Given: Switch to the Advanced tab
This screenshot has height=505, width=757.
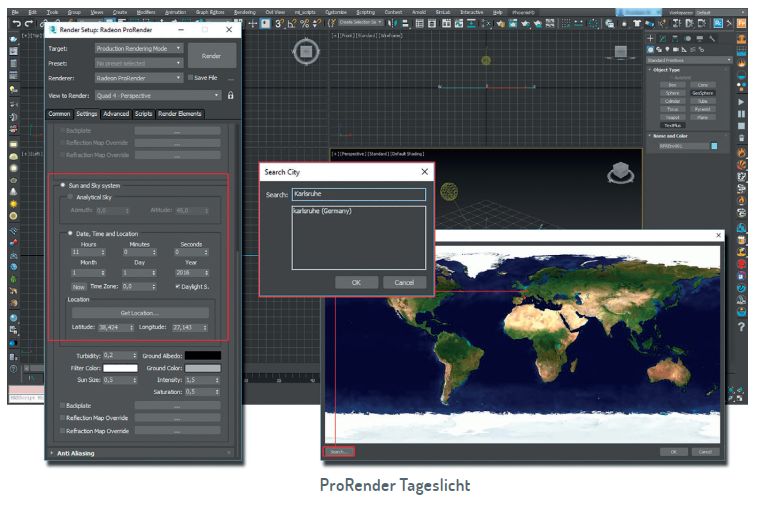Looking at the screenshot, I should (116, 114).
